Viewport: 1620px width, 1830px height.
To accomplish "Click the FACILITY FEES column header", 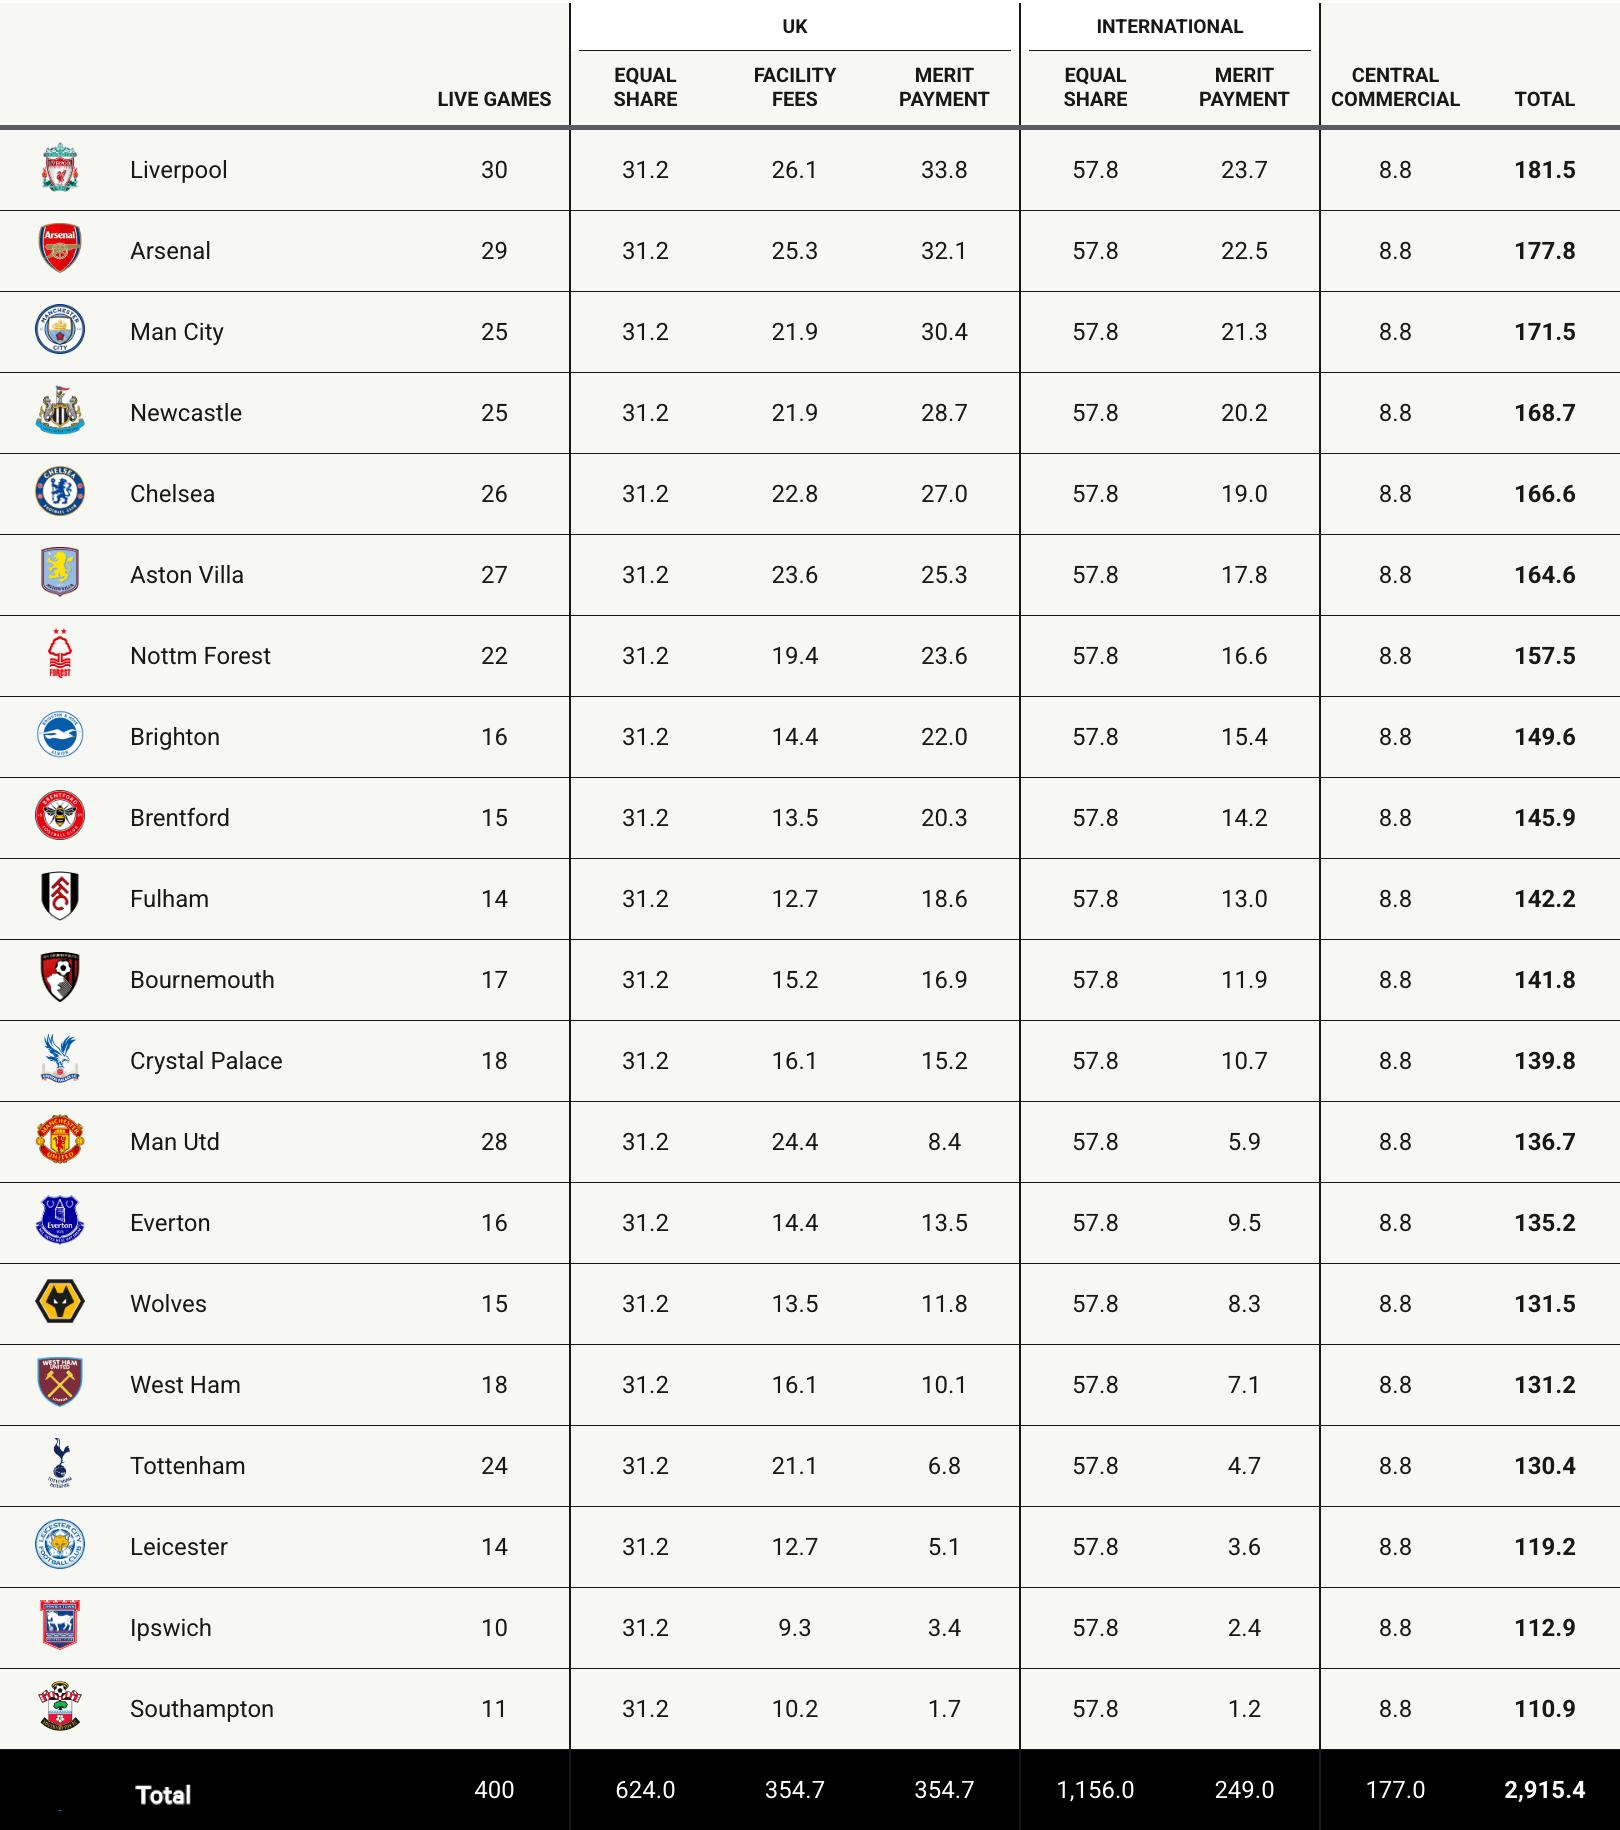I will [794, 87].
